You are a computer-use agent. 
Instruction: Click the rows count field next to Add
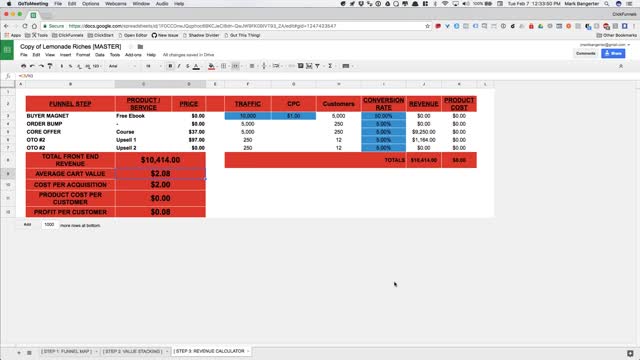pos(49,225)
